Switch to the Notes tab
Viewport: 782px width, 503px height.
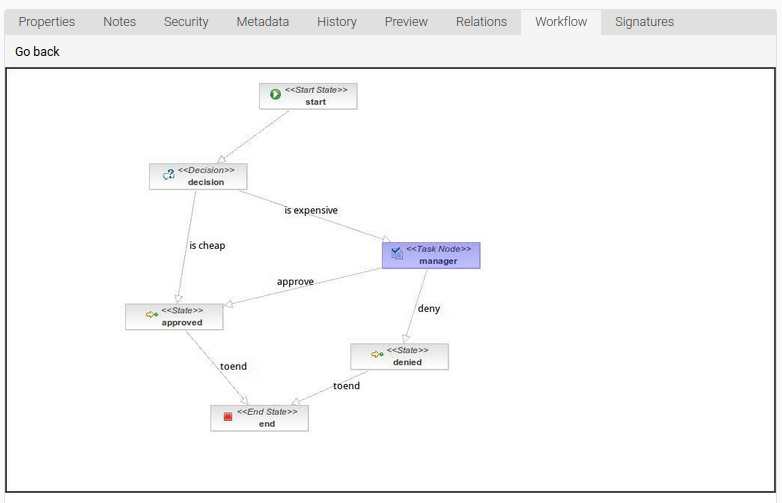(x=119, y=21)
